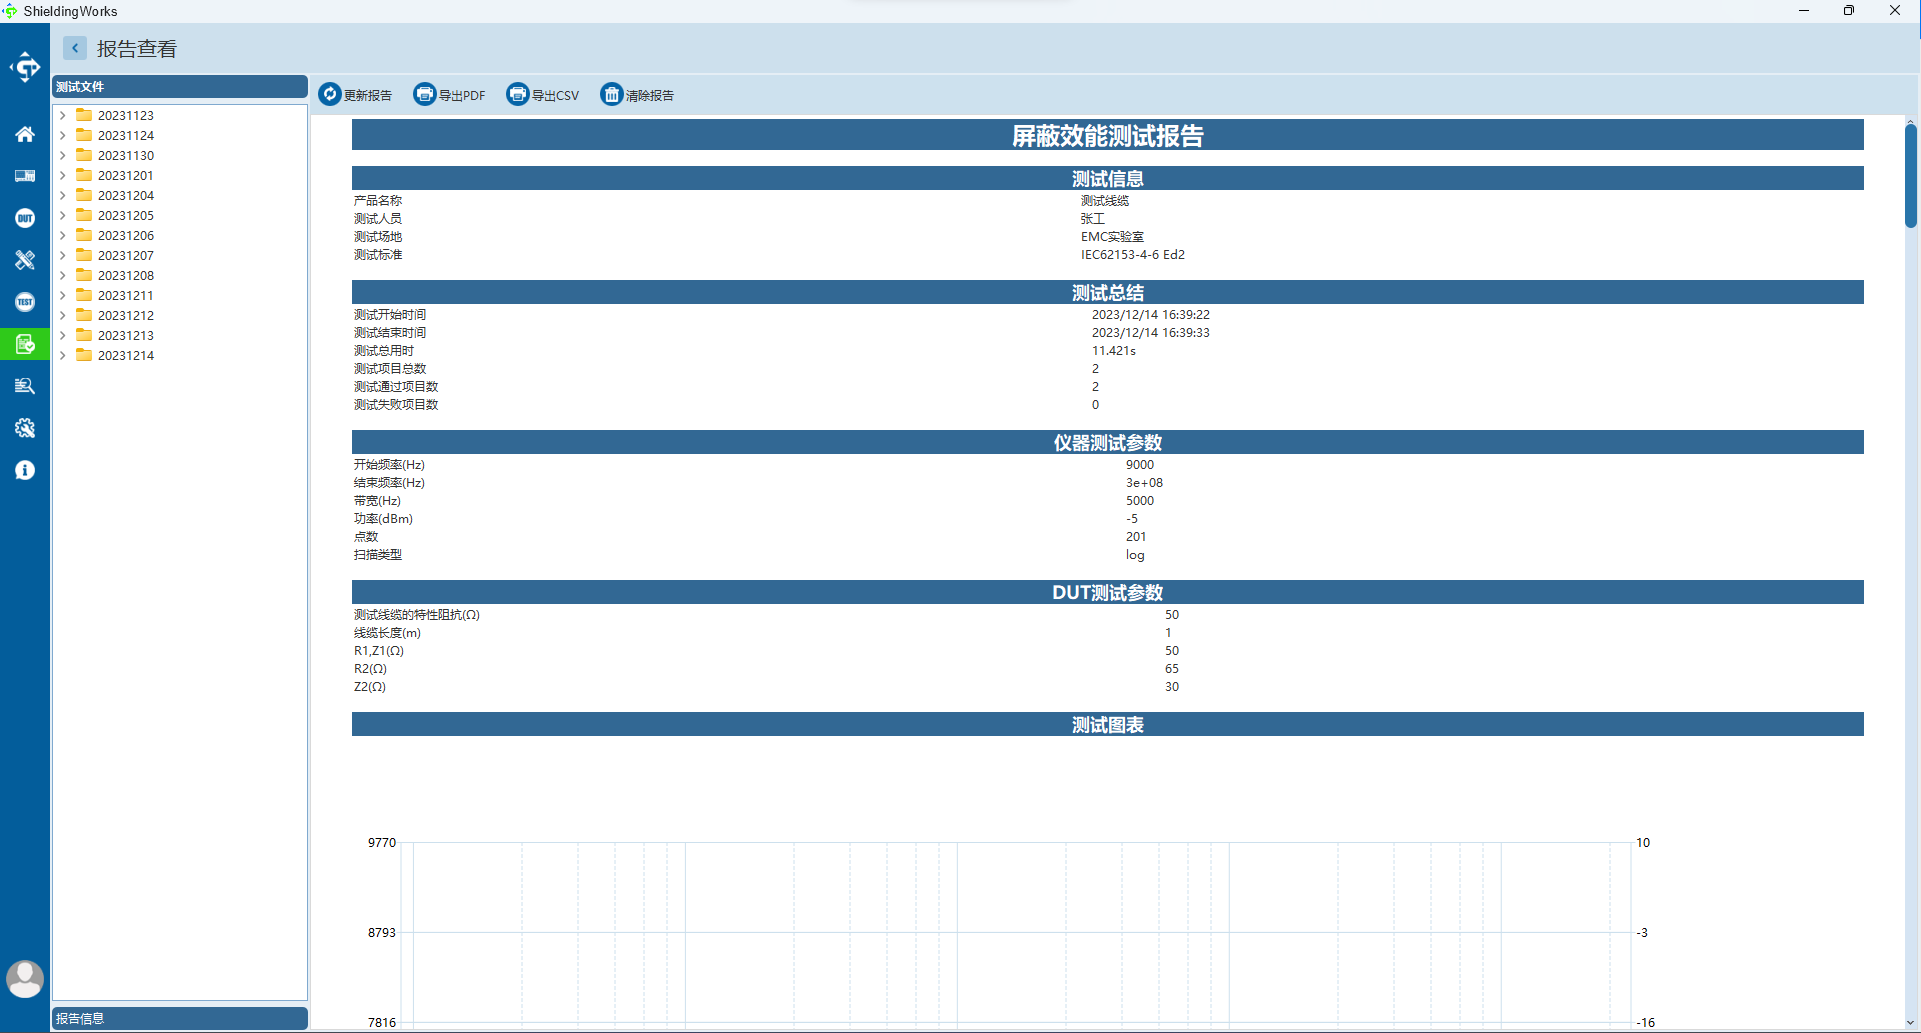Click the 清除报告 button label
Image resolution: width=1921 pixels, height=1033 pixels.
coord(650,96)
